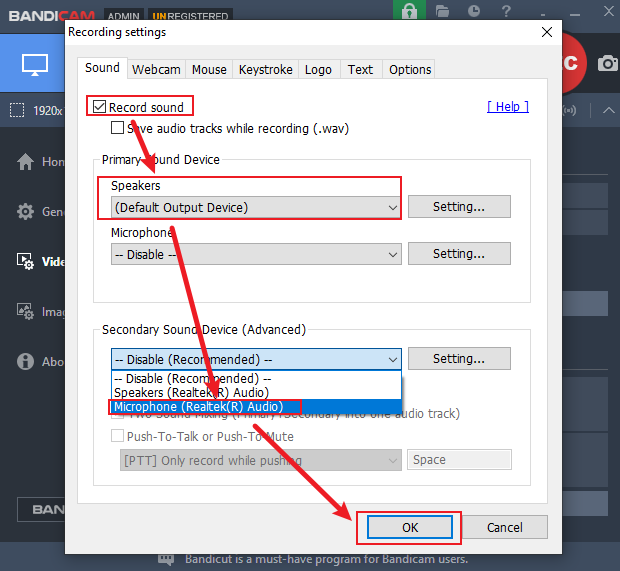Enable Push-To-Talk or Push-To-Mute checkbox
The width and height of the screenshot is (620, 571).
tap(117, 436)
